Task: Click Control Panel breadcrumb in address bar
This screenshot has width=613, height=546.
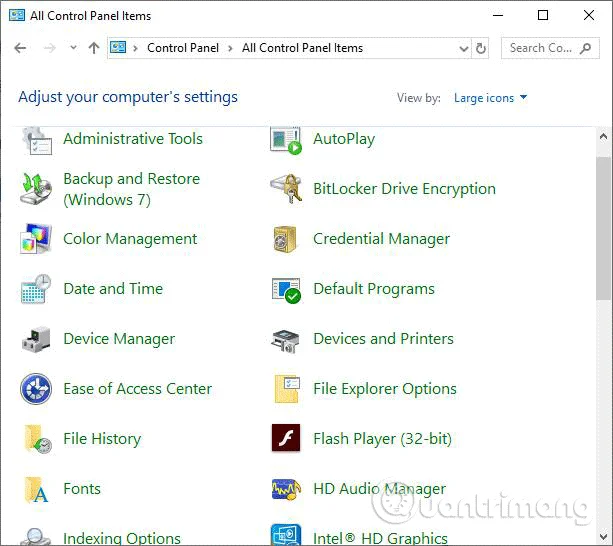Action: [x=183, y=48]
